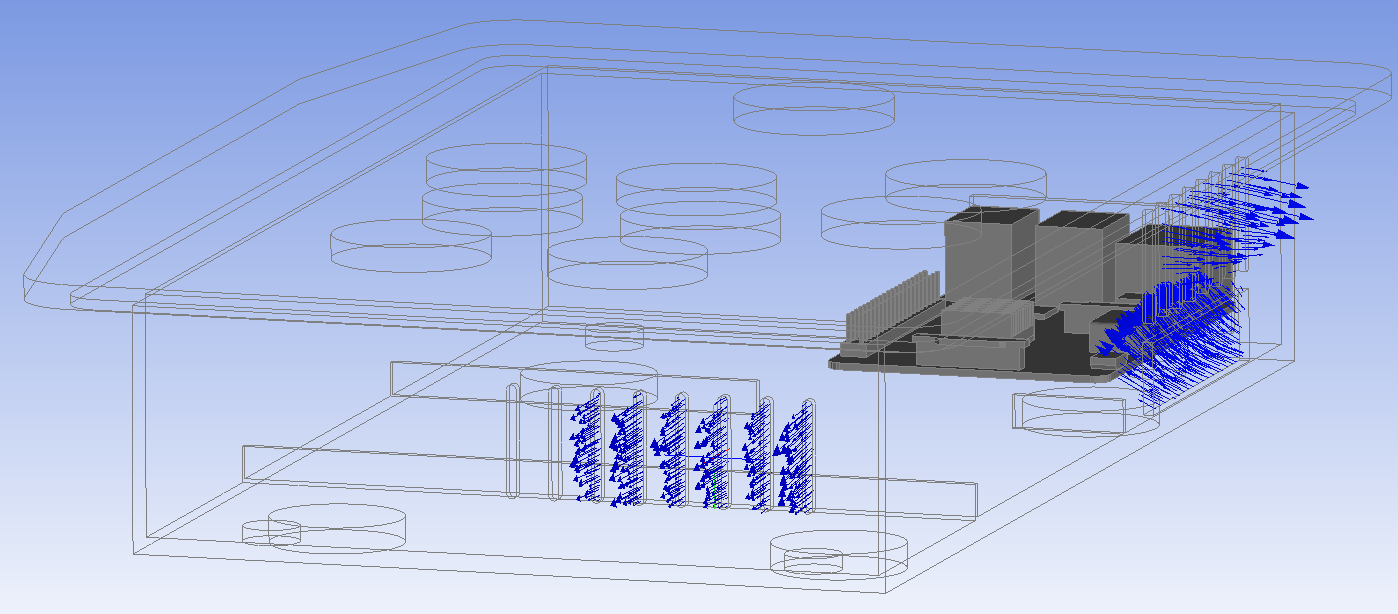Select the dark circuit board base plate
Viewport: 1398px width, 614px height.
(1000, 364)
